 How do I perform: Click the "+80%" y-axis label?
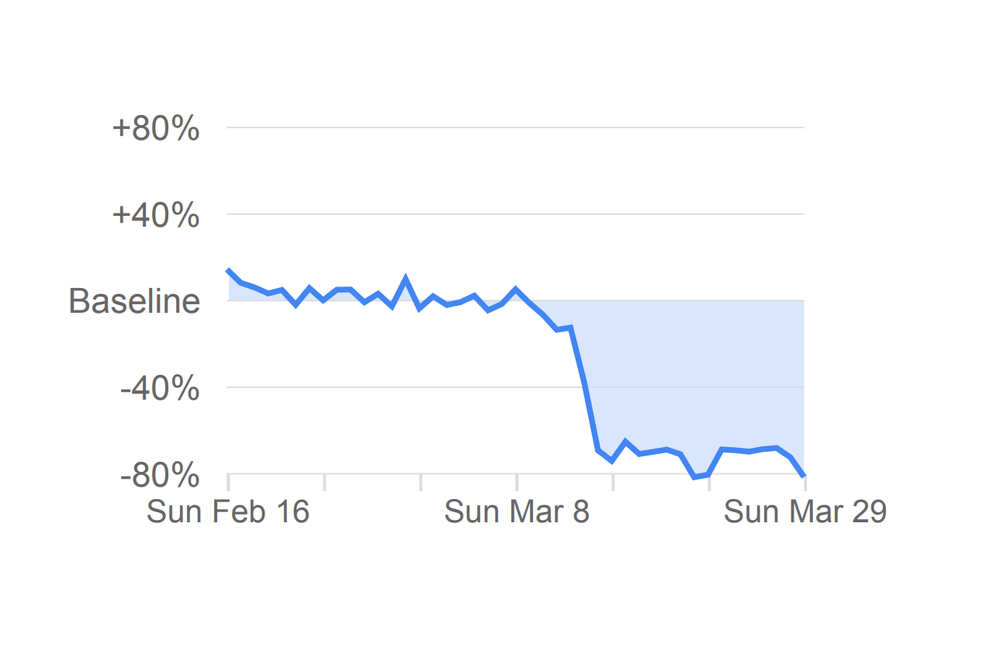click(156, 129)
